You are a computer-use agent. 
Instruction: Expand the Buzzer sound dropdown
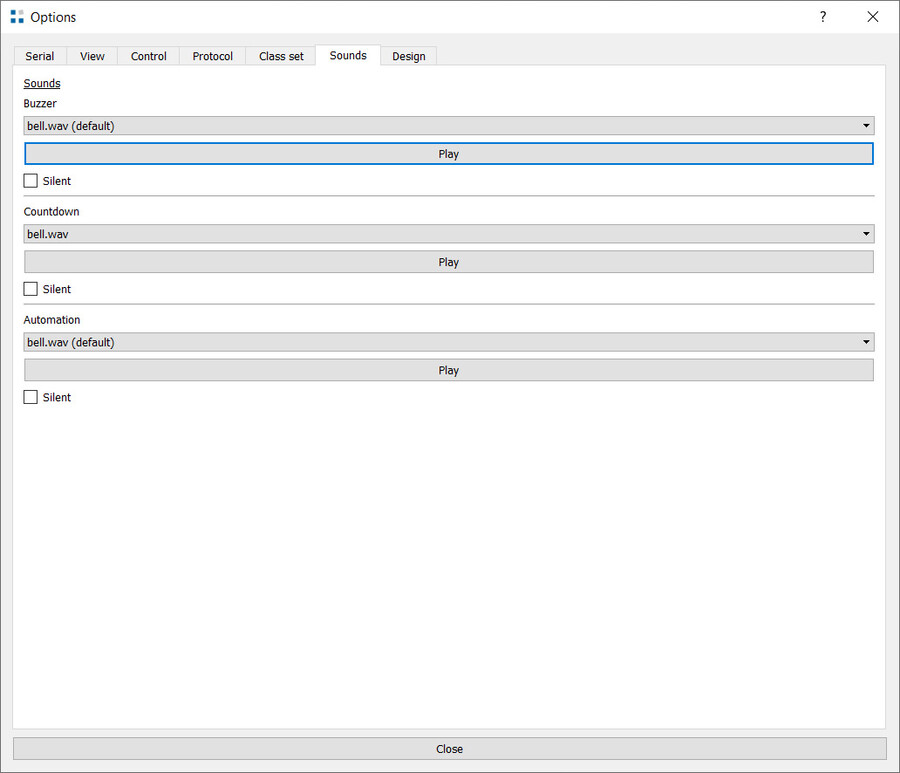coord(448,126)
